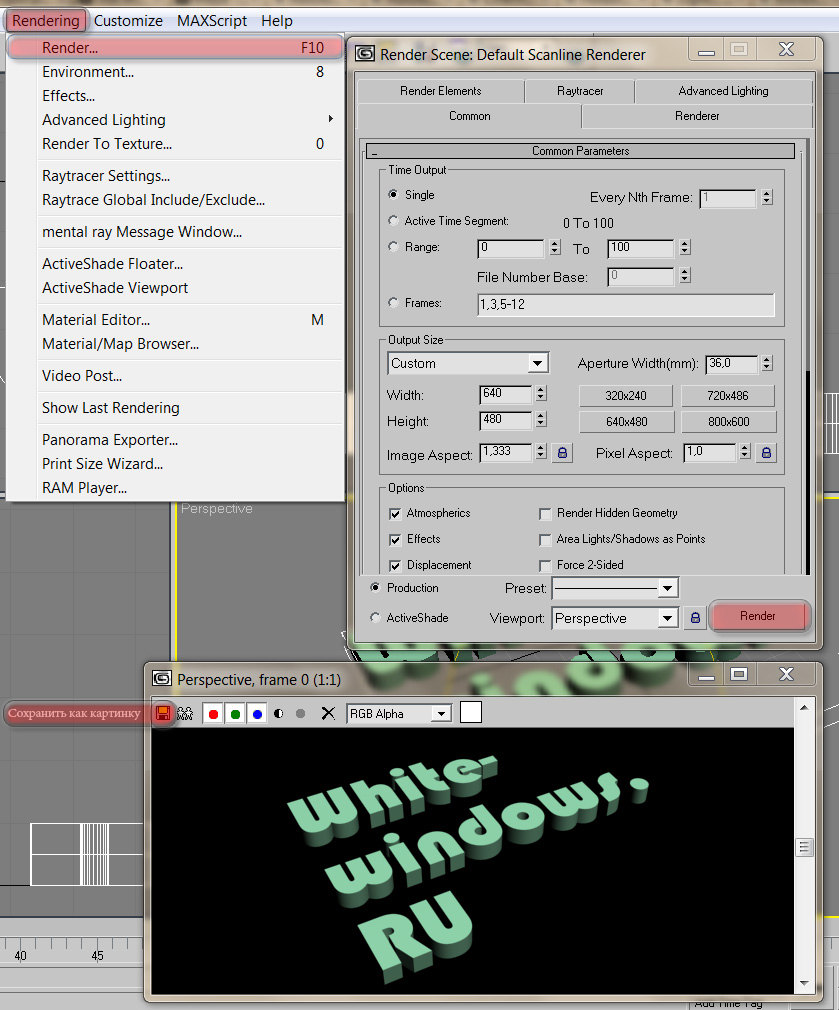Open the Viewport Perspective dropdown

[668, 618]
